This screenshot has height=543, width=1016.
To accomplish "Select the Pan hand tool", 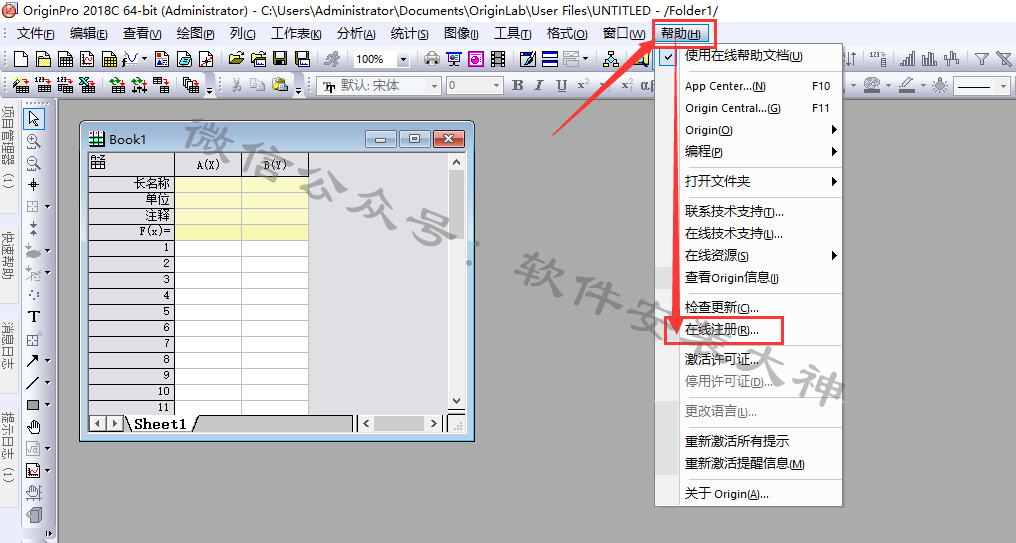I will 34,426.
